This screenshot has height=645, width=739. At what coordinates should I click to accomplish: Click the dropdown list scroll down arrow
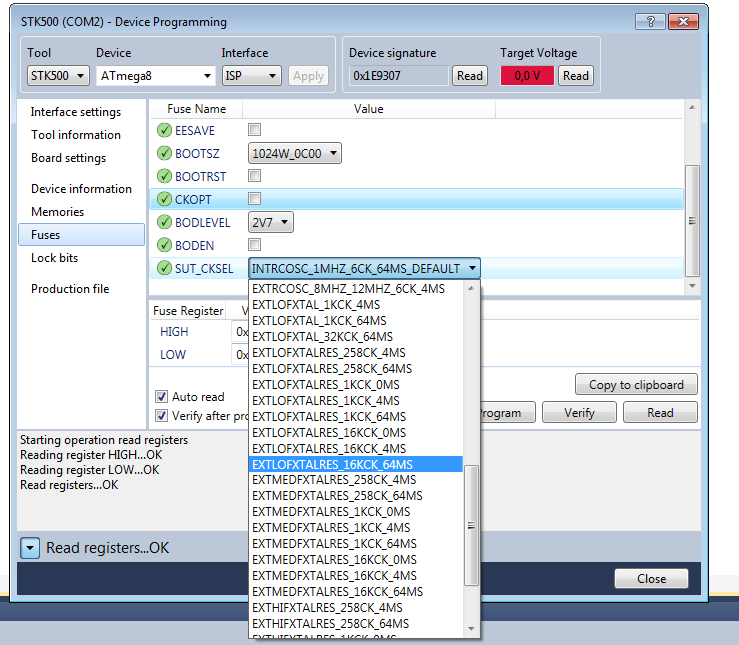471,629
